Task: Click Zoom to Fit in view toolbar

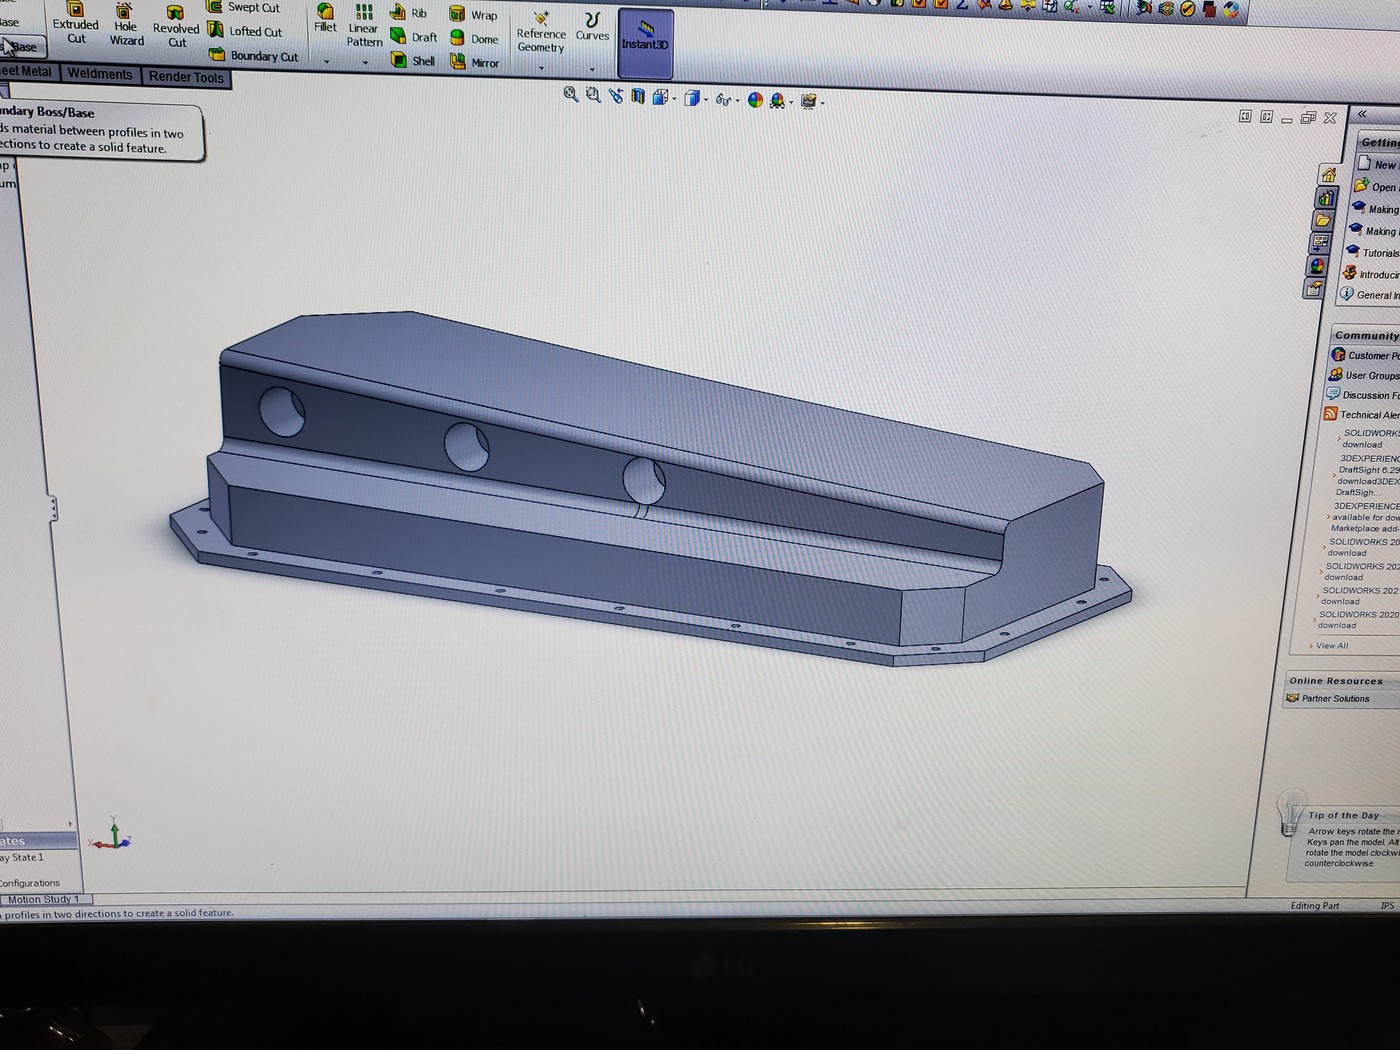Action: (x=571, y=94)
